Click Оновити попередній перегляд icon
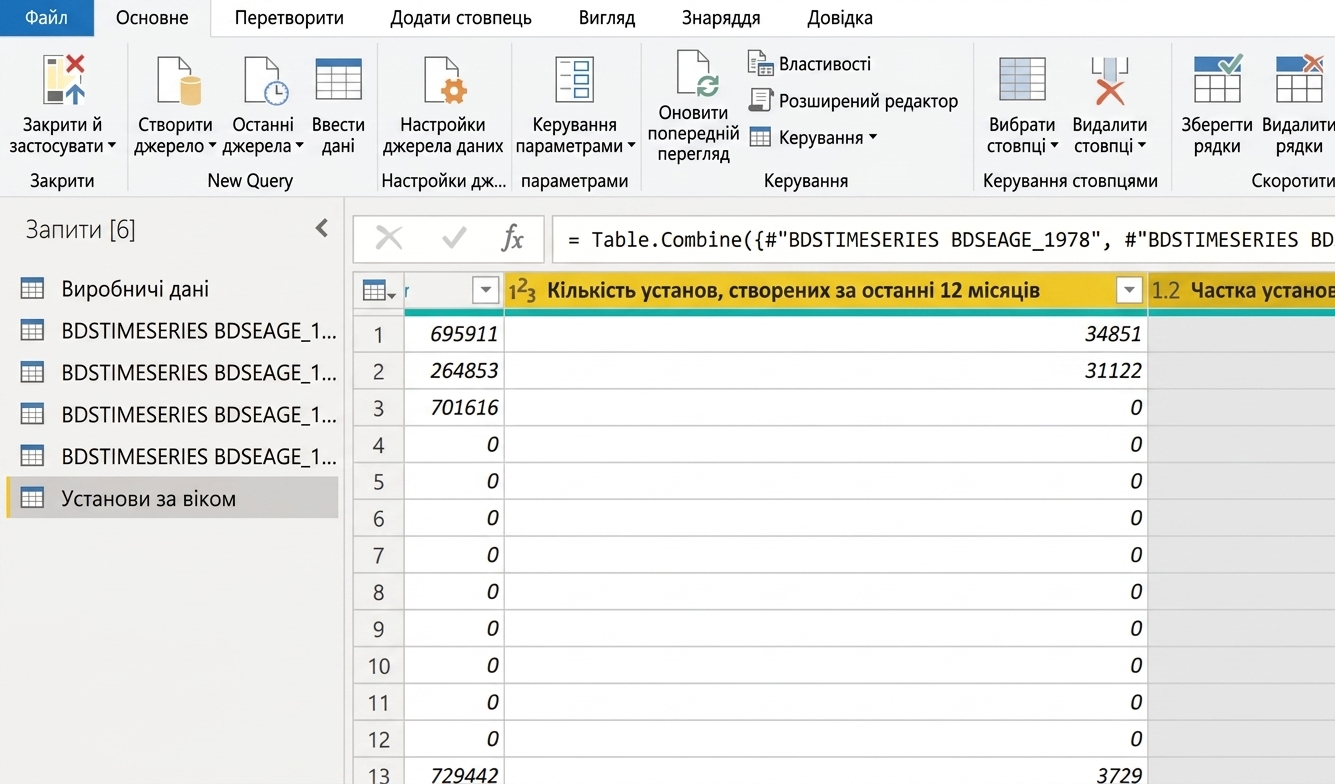 point(698,72)
